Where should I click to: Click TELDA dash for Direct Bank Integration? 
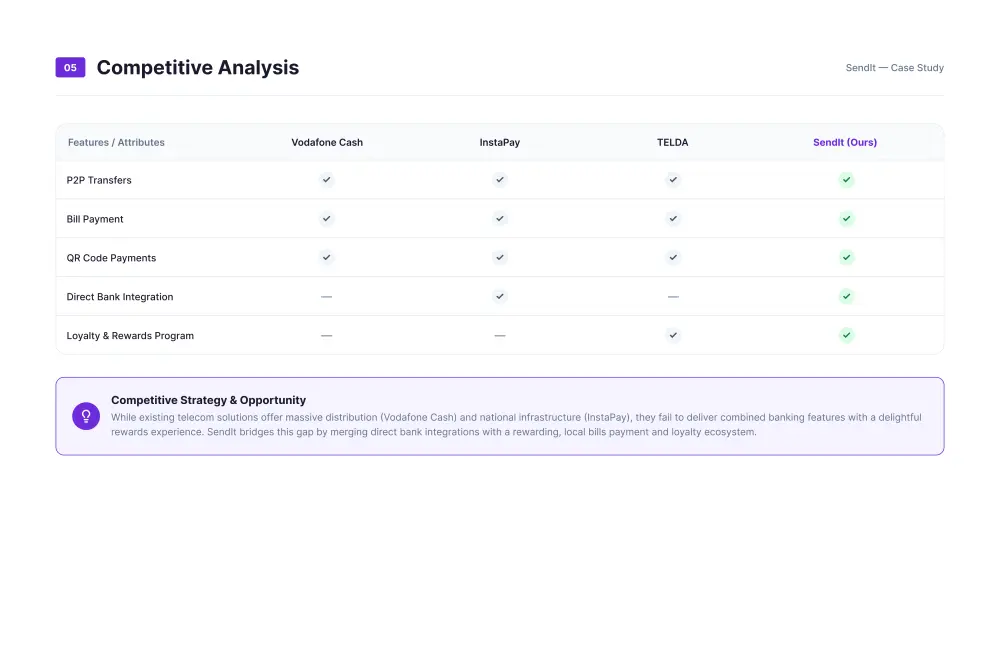pyautogui.click(x=673, y=297)
